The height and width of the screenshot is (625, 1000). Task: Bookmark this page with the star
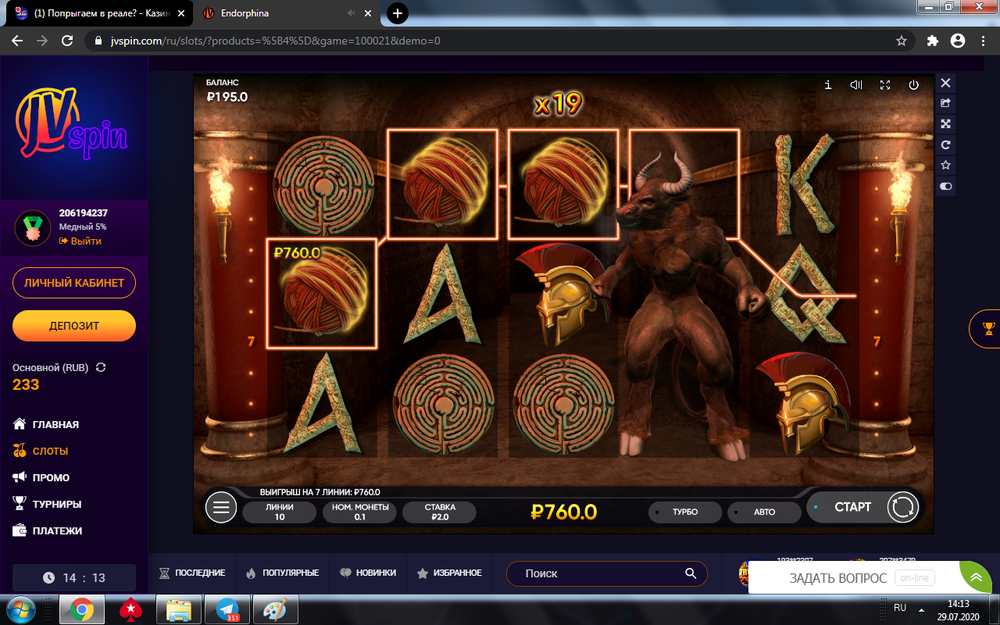click(x=901, y=41)
